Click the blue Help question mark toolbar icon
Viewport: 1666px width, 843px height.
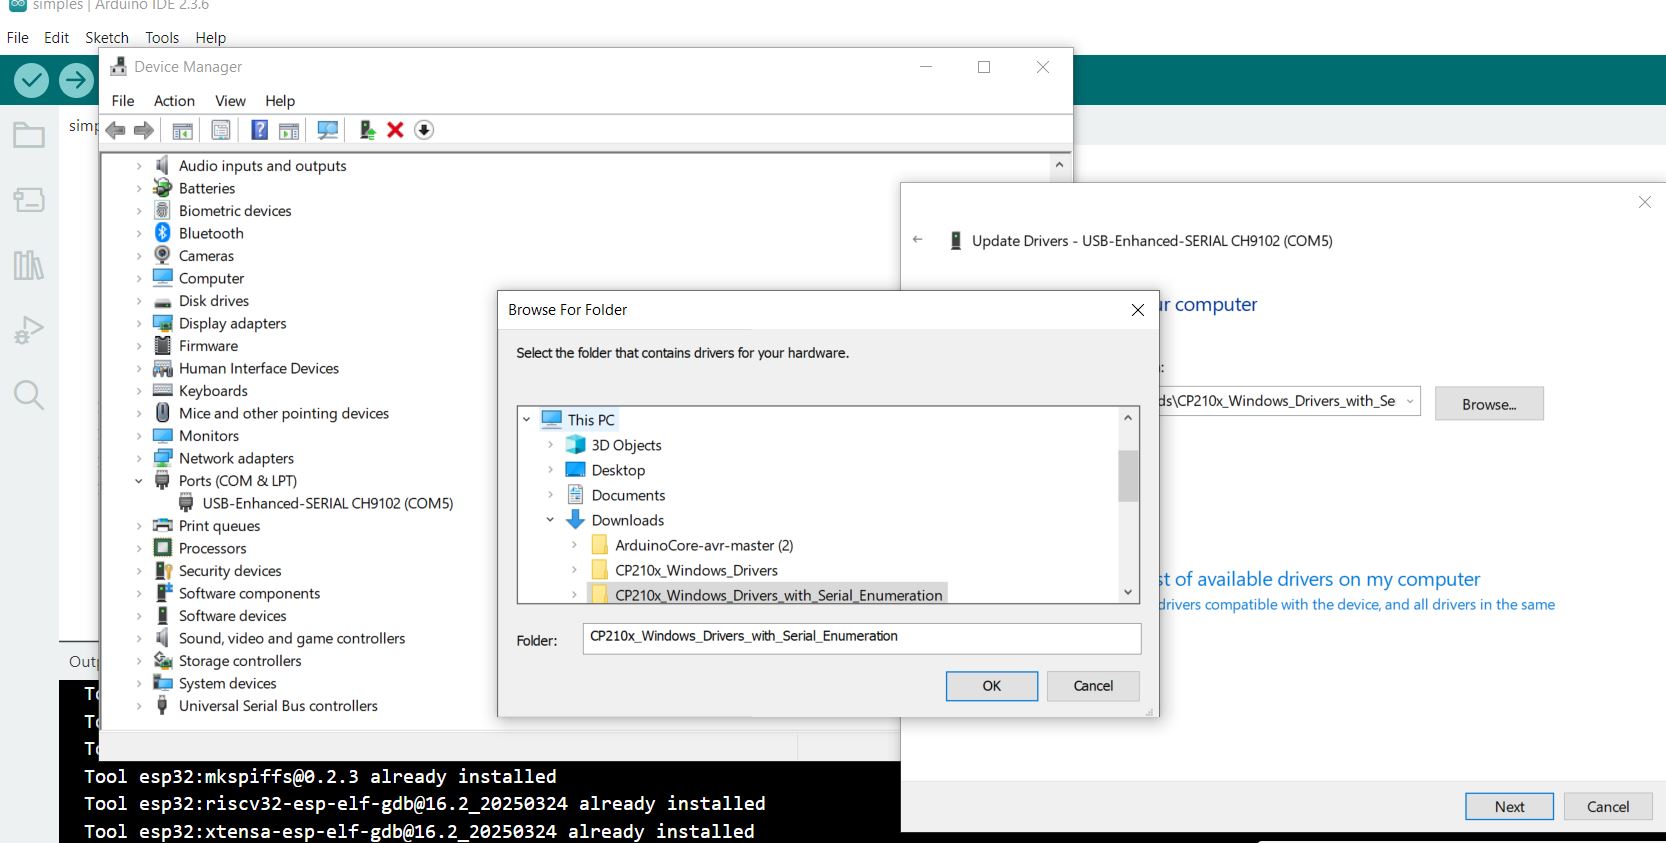pyautogui.click(x=259, y=130)
